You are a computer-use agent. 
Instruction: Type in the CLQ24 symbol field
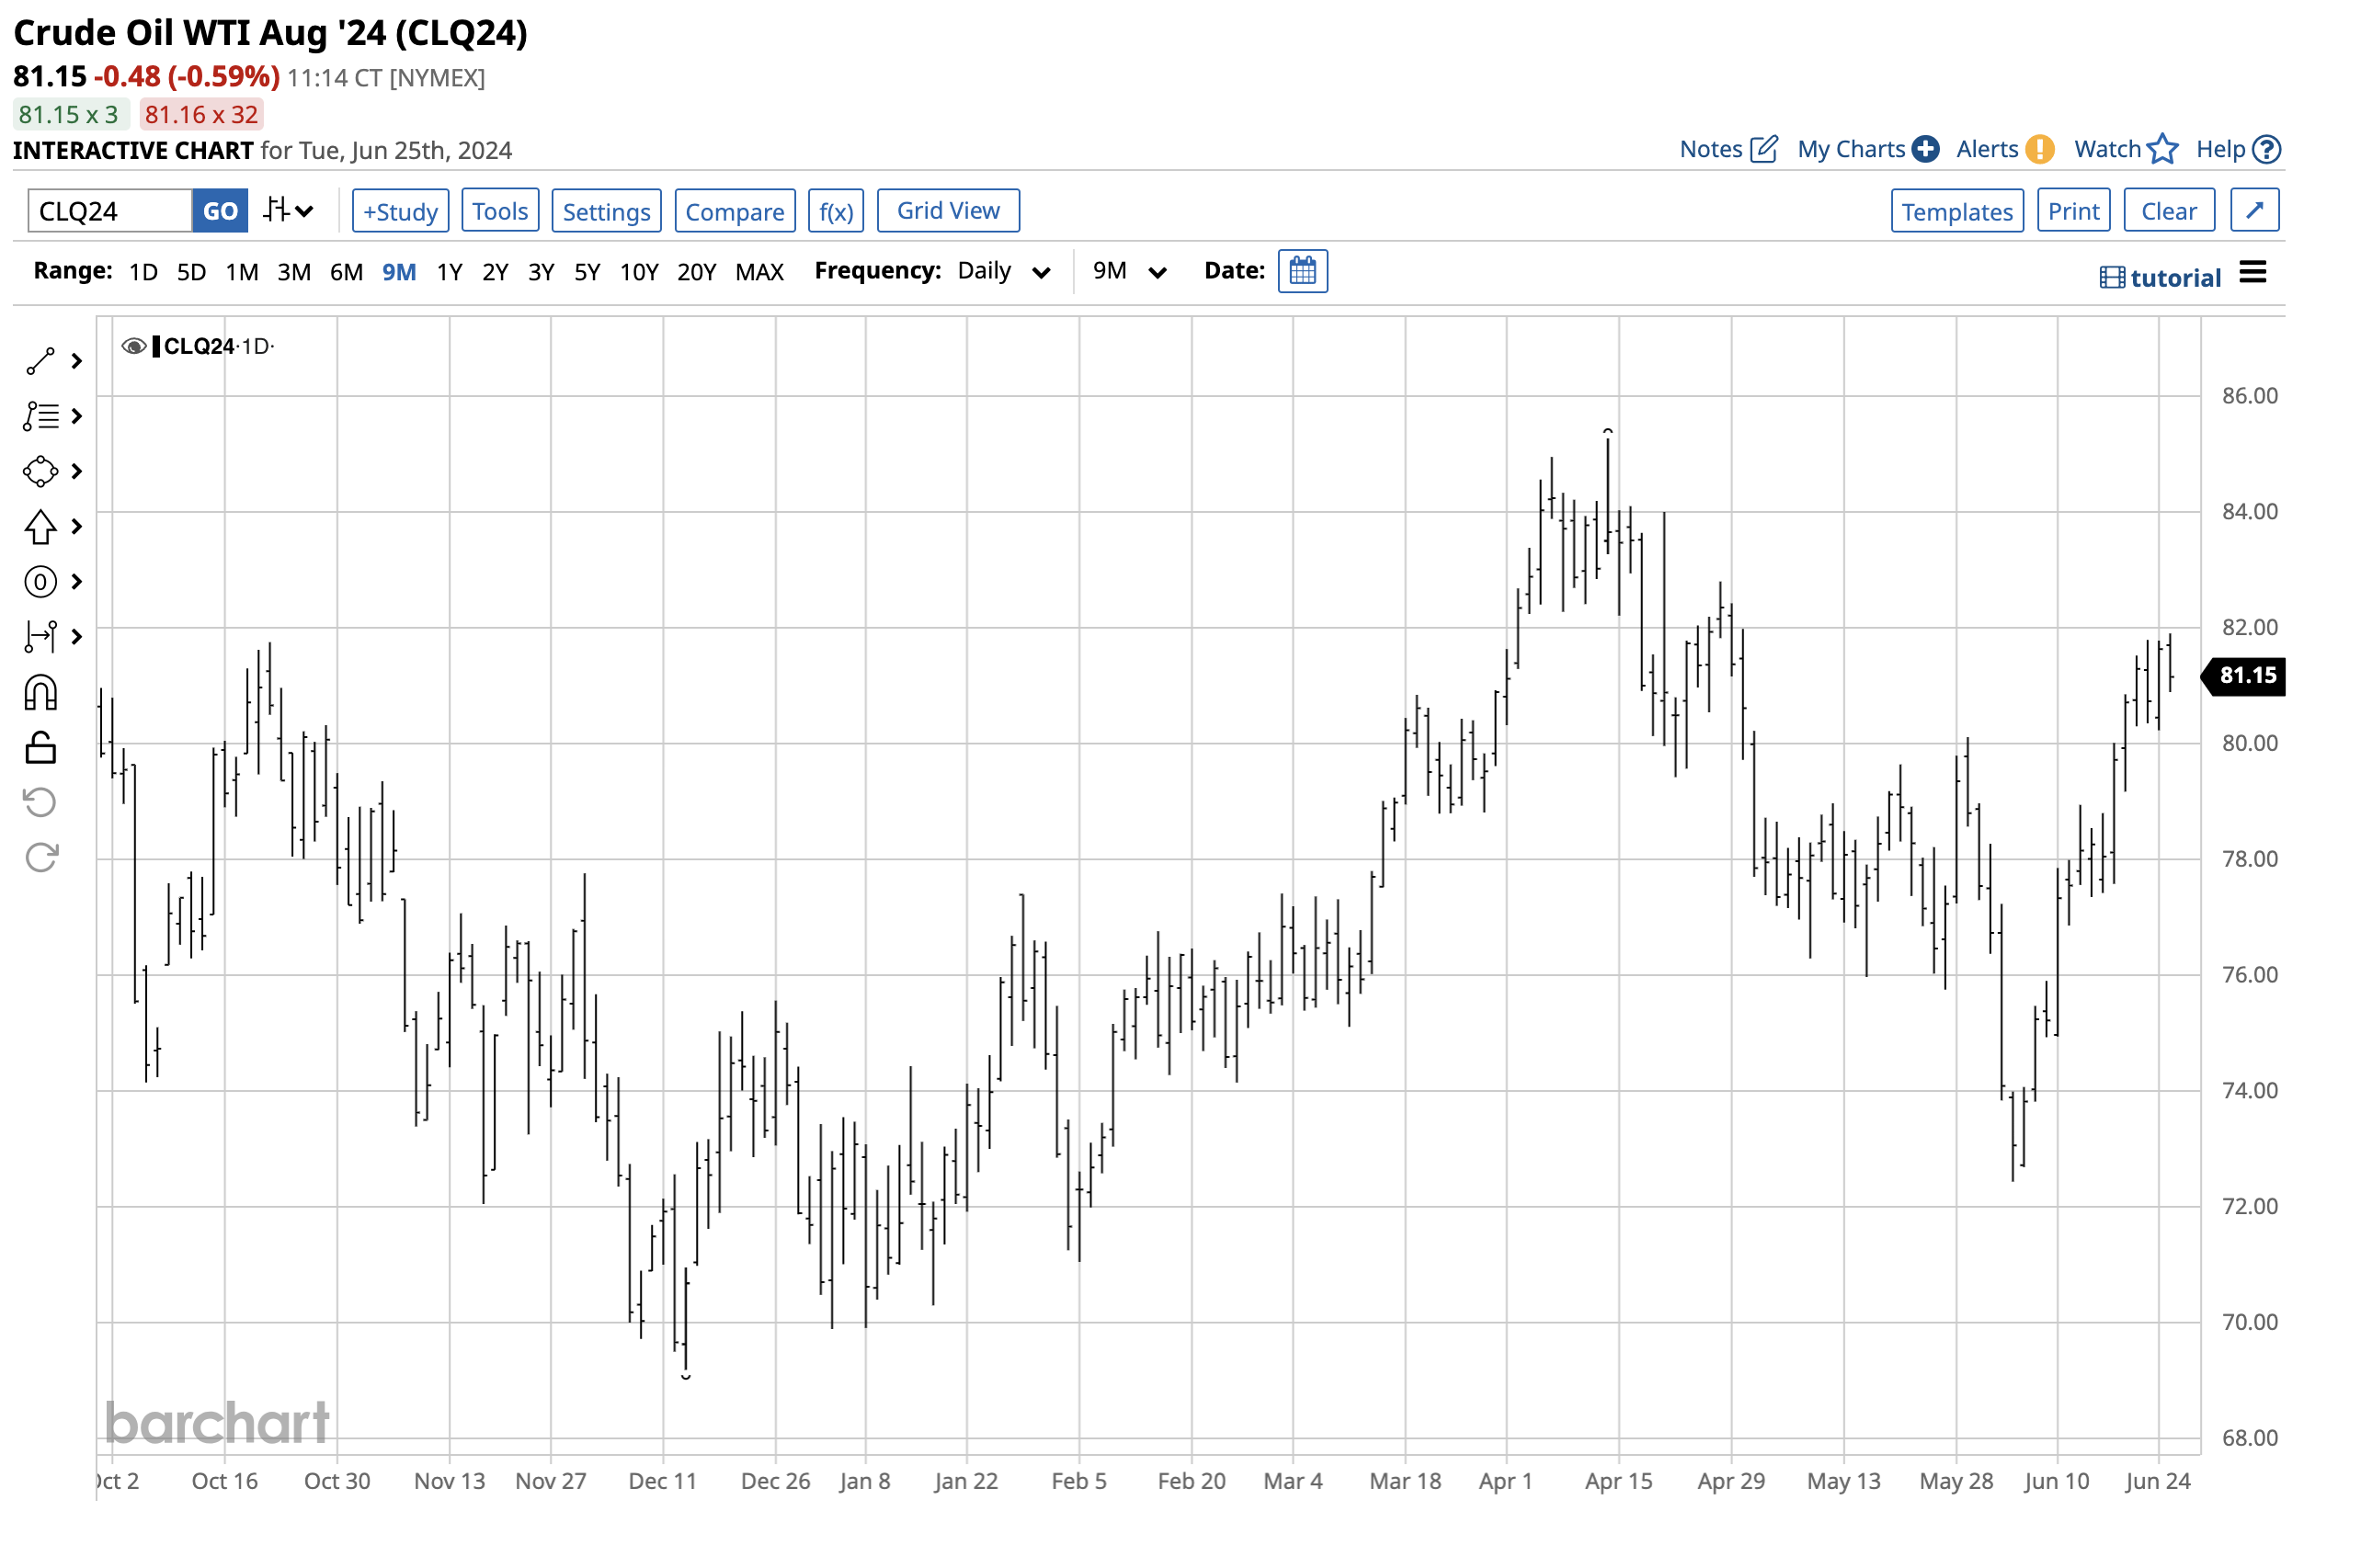coord(105,210)
